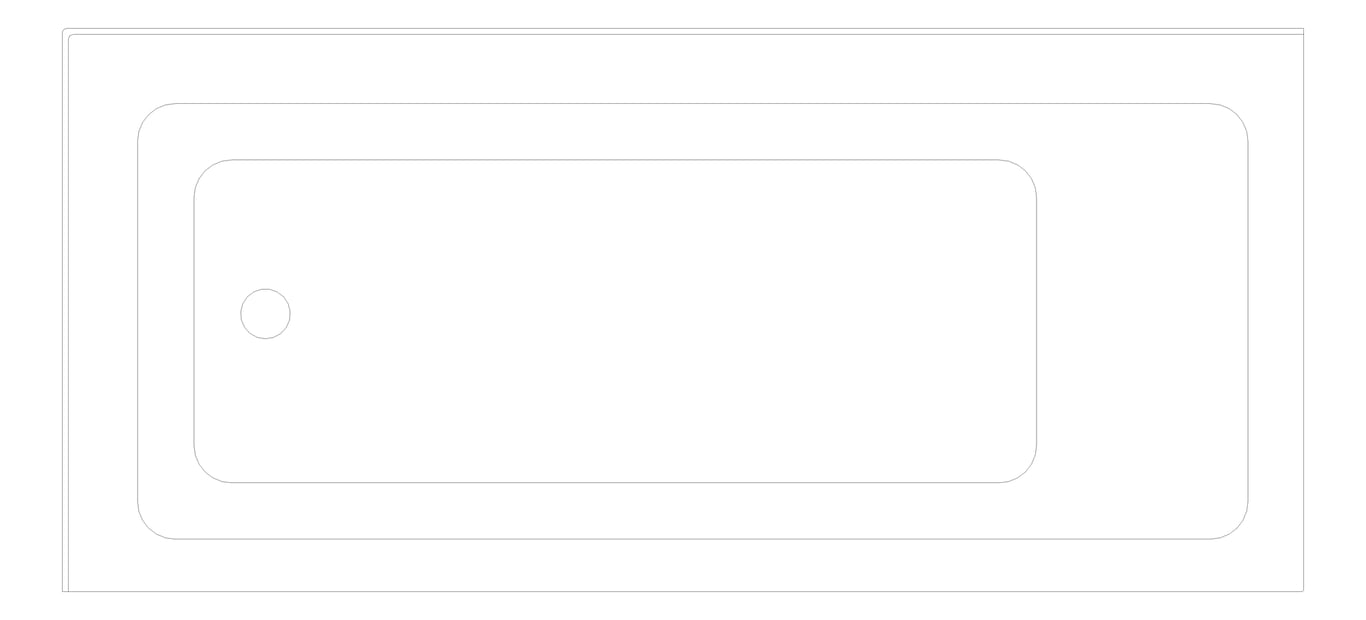This screenshot has width=1366, height=620.
Task: Click the bottom-right rounded corner of middle outline
Action: (x=1237, y=529)
